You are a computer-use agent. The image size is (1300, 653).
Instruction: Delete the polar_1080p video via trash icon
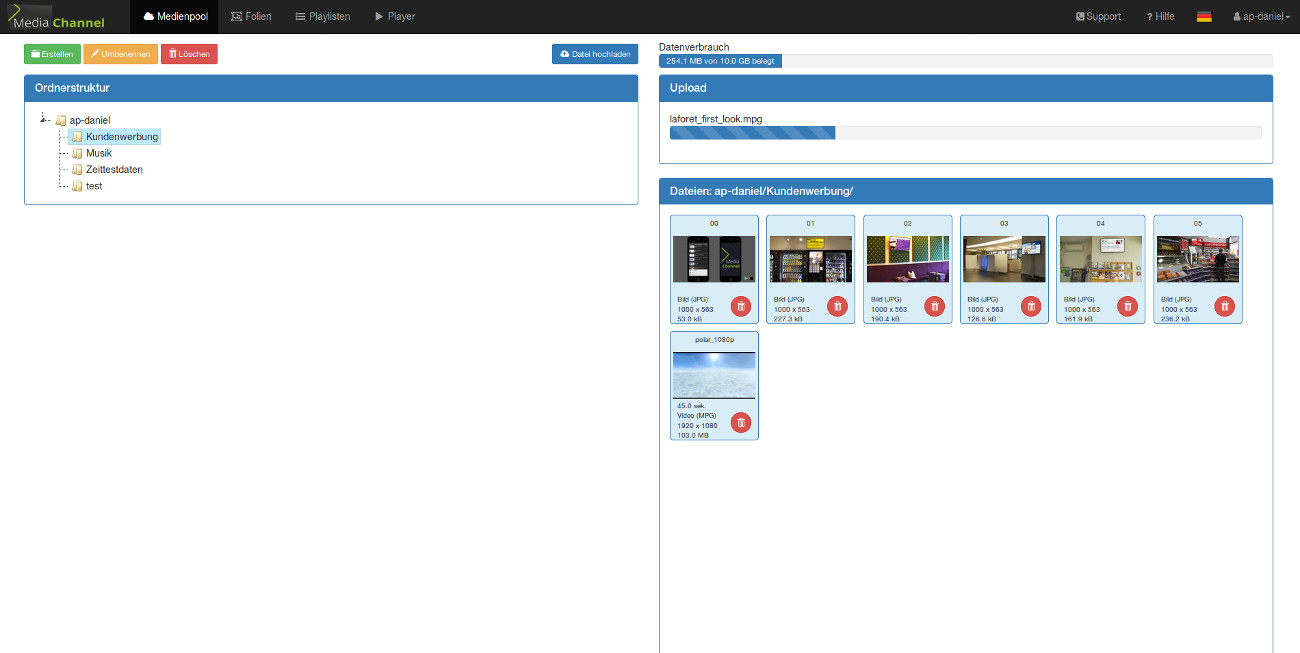741,422
